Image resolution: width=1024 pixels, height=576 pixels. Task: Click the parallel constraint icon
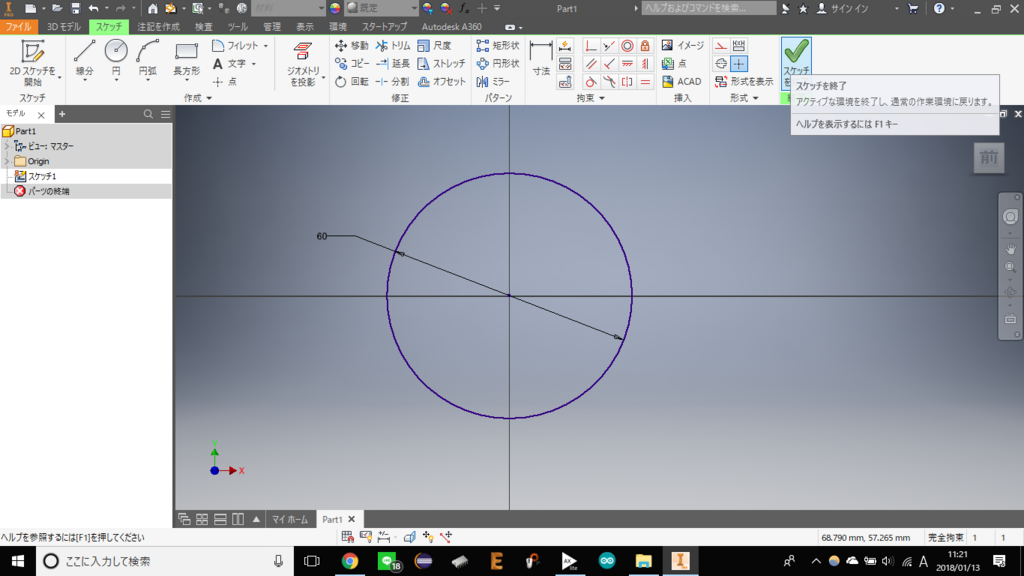(591, 63)
